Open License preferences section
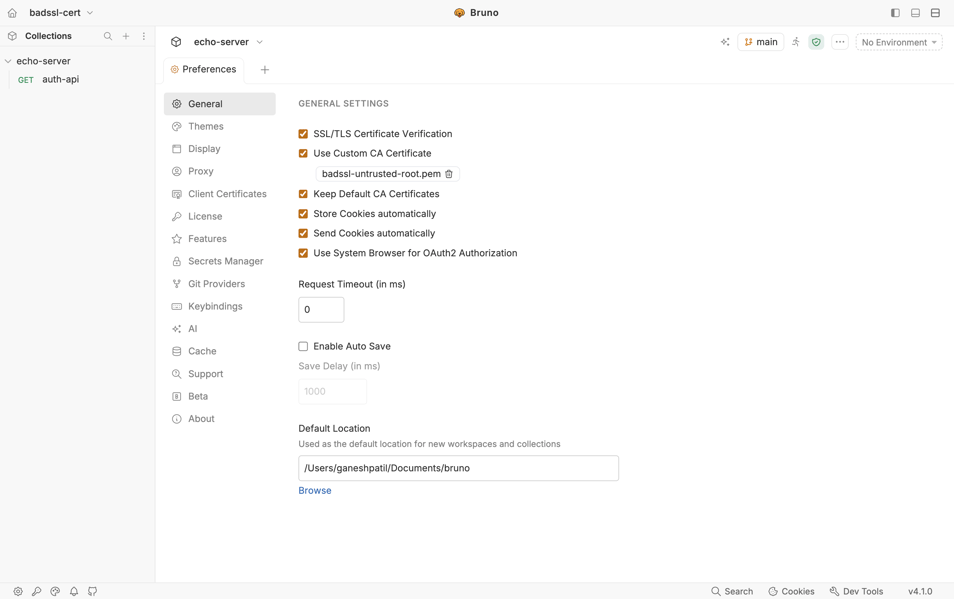 point(220,216)
